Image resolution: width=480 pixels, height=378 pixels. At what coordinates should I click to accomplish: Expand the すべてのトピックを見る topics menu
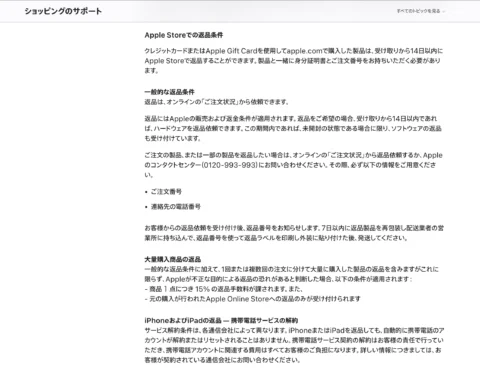(x=418, y=11)
